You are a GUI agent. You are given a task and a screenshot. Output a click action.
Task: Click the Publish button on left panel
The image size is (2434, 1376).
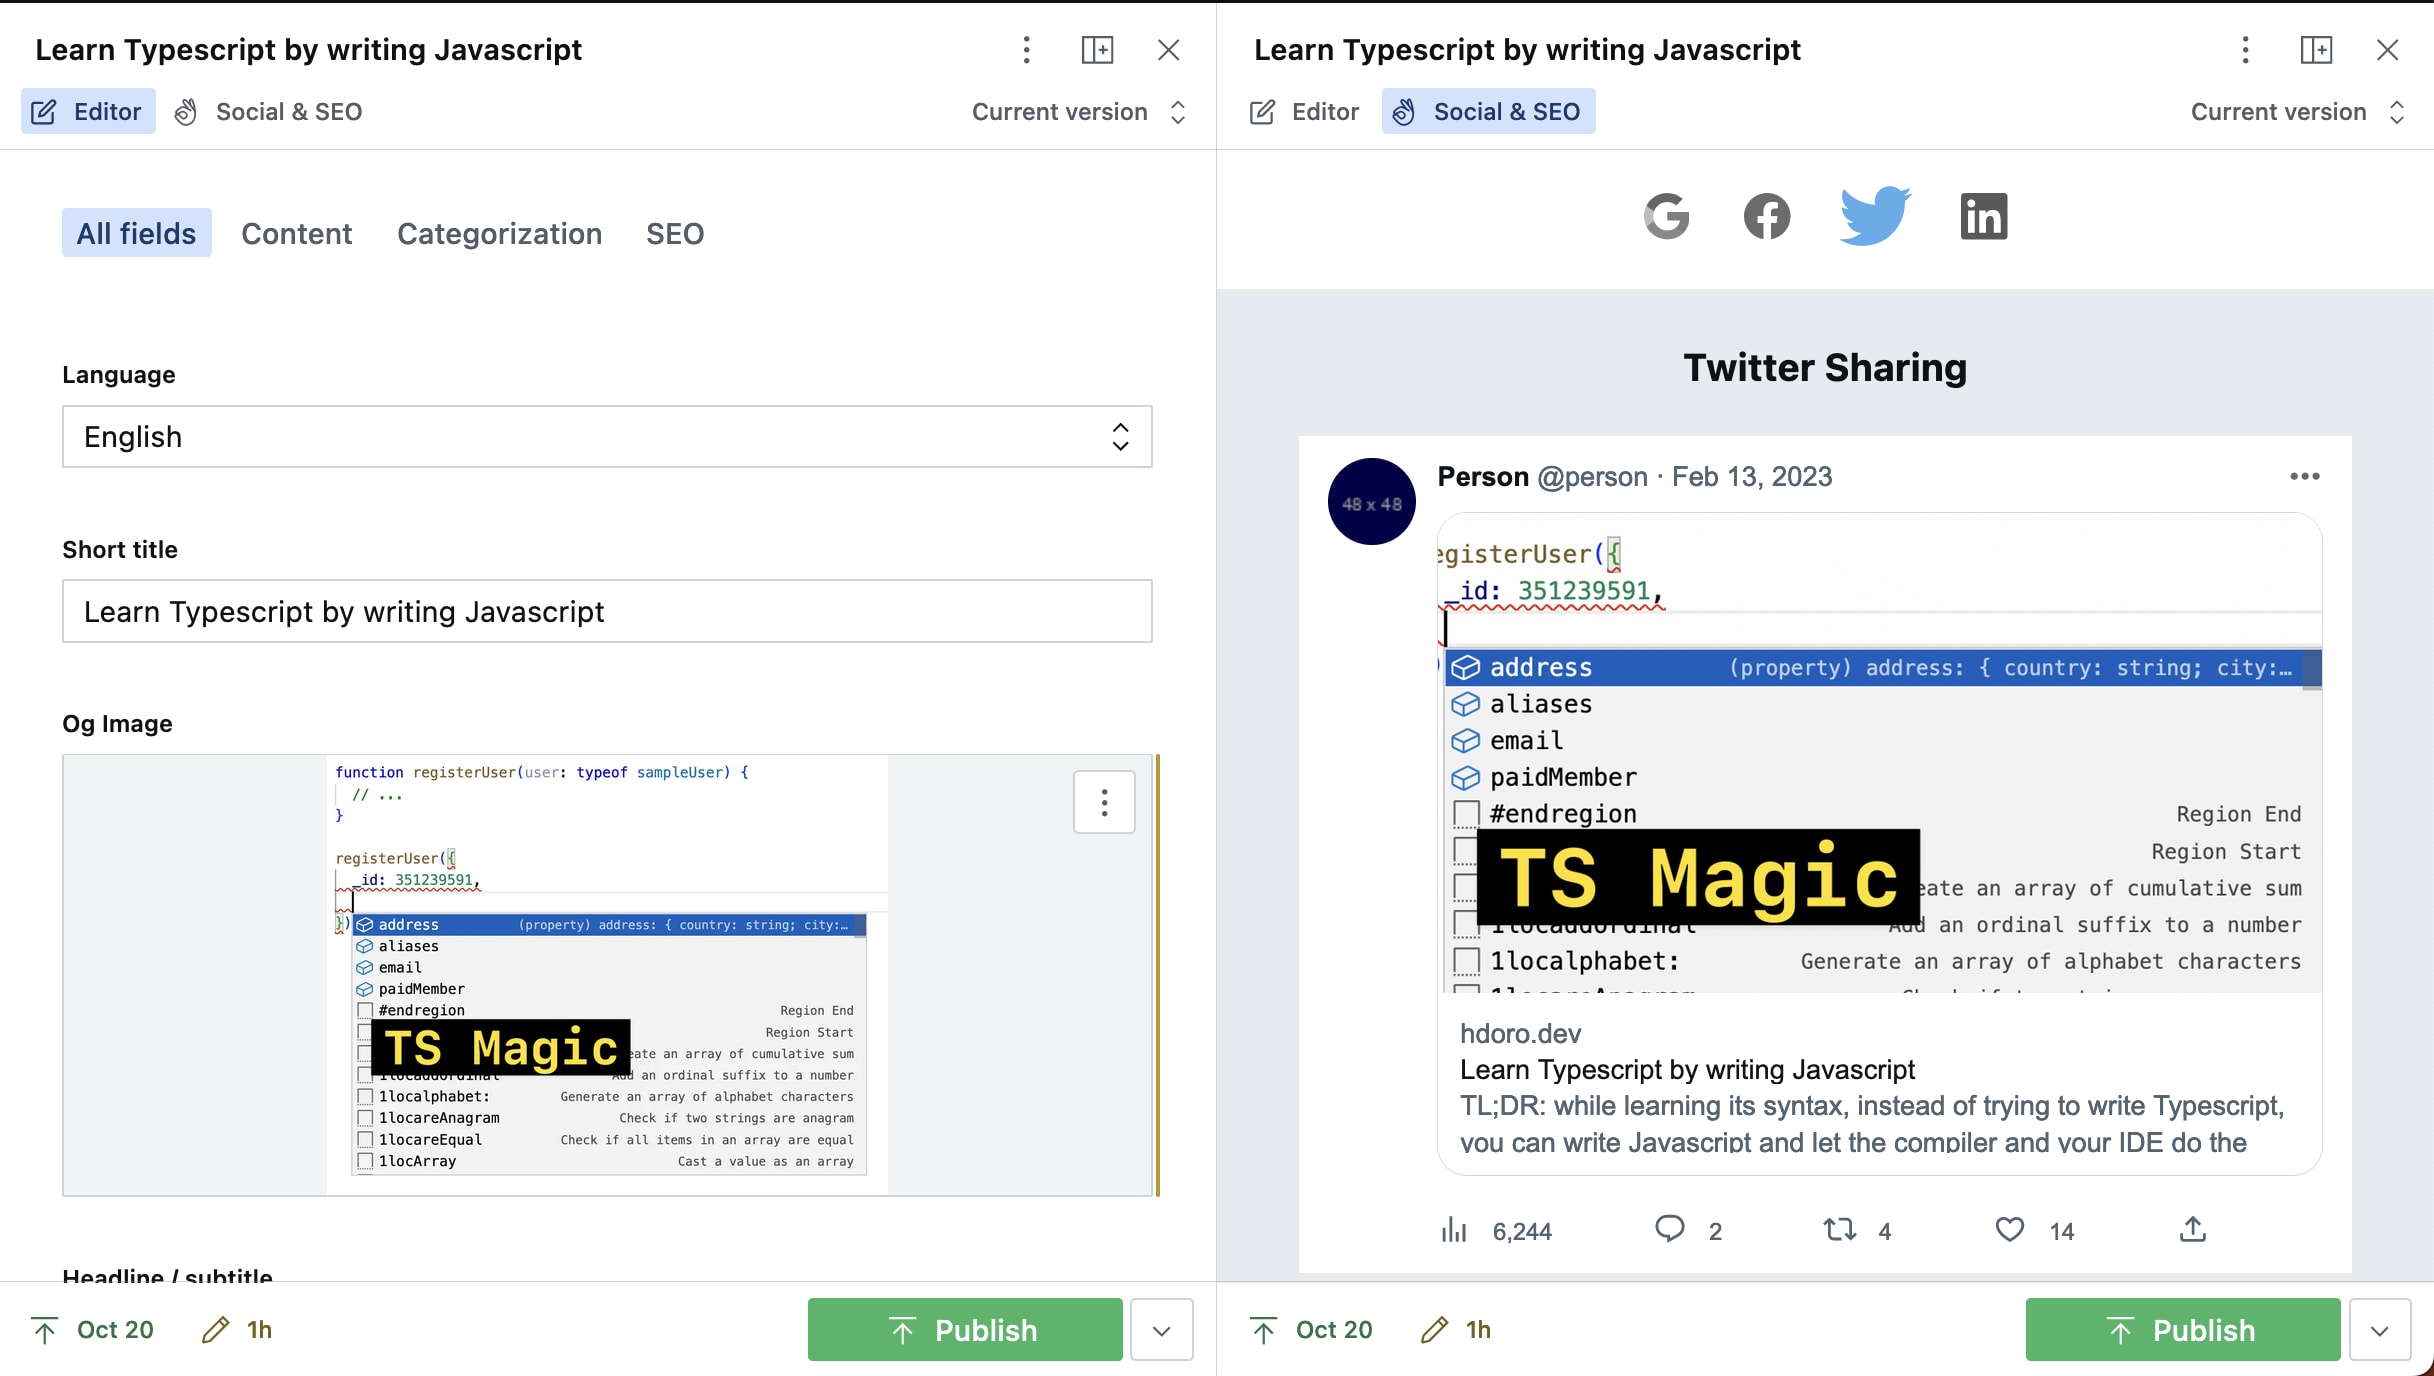(x=966, y=1329)
